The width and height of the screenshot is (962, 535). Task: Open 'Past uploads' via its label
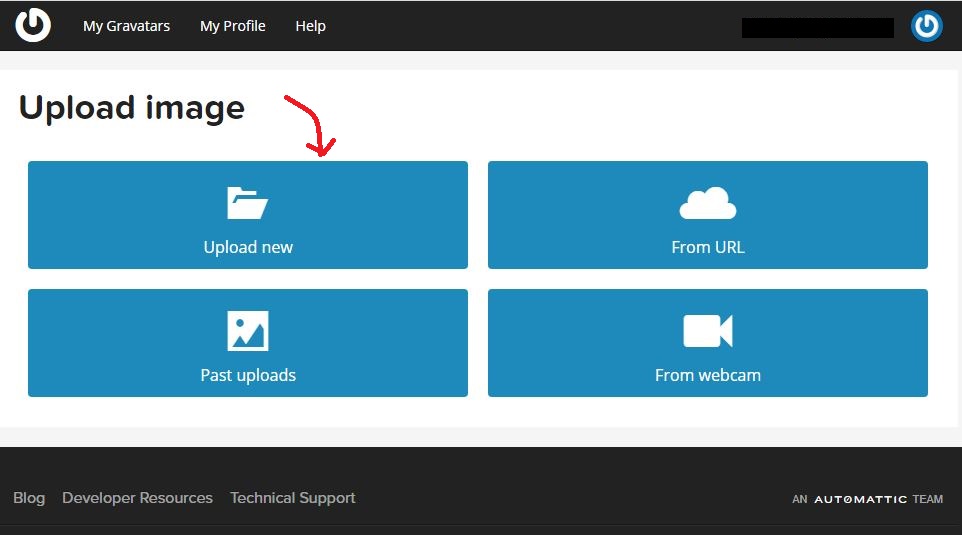(x=247, y=376)
